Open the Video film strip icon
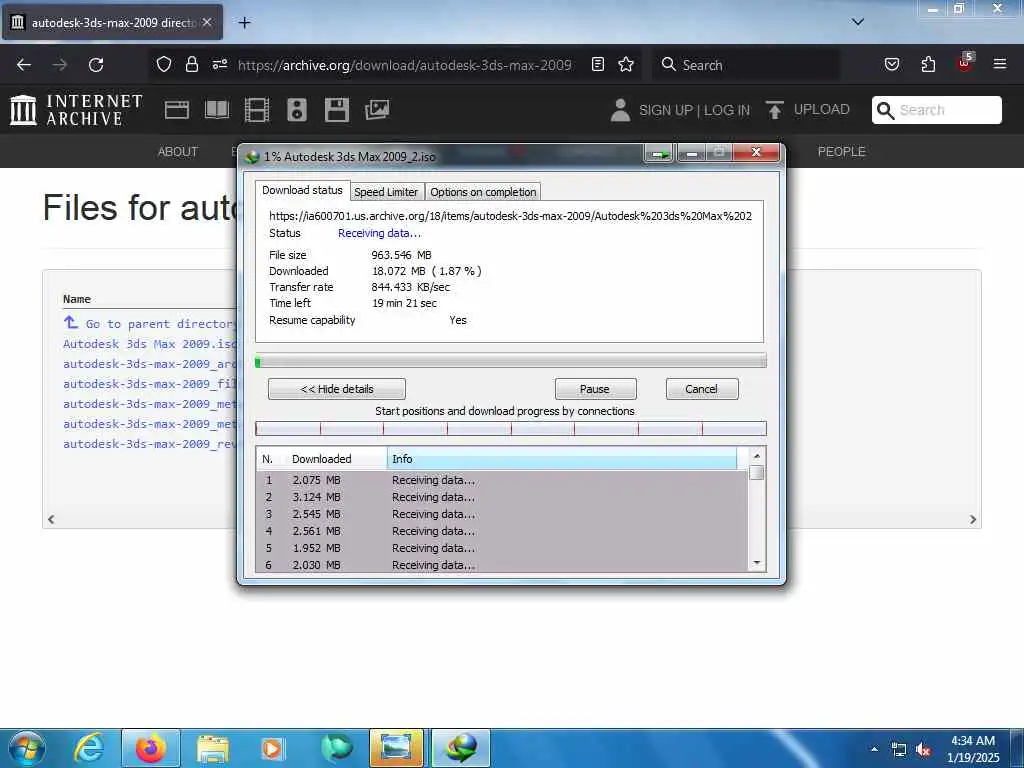1024x768 pixels. point(257,110)
